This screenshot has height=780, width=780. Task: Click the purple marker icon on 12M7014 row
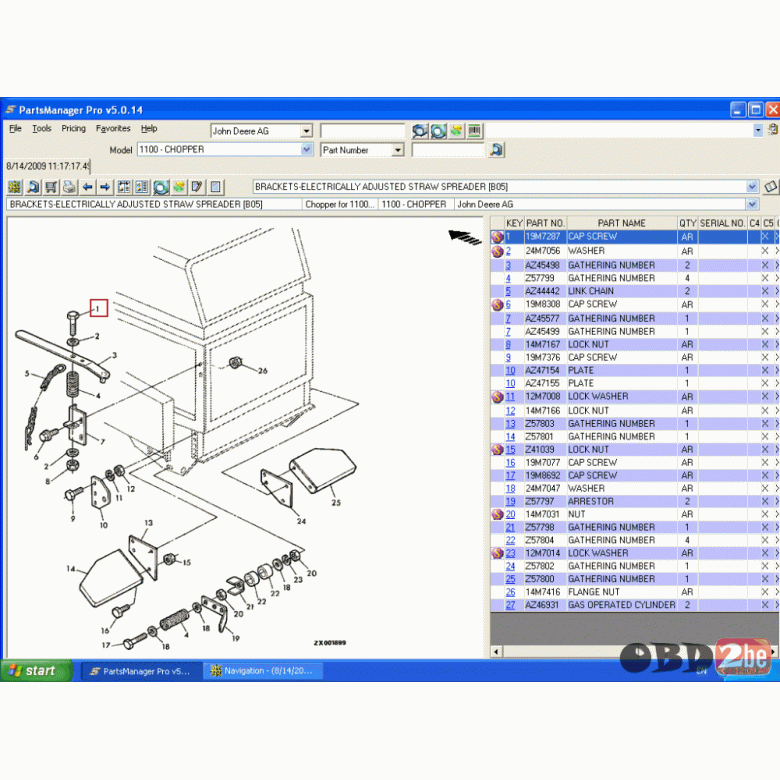[x=497, y=553]
